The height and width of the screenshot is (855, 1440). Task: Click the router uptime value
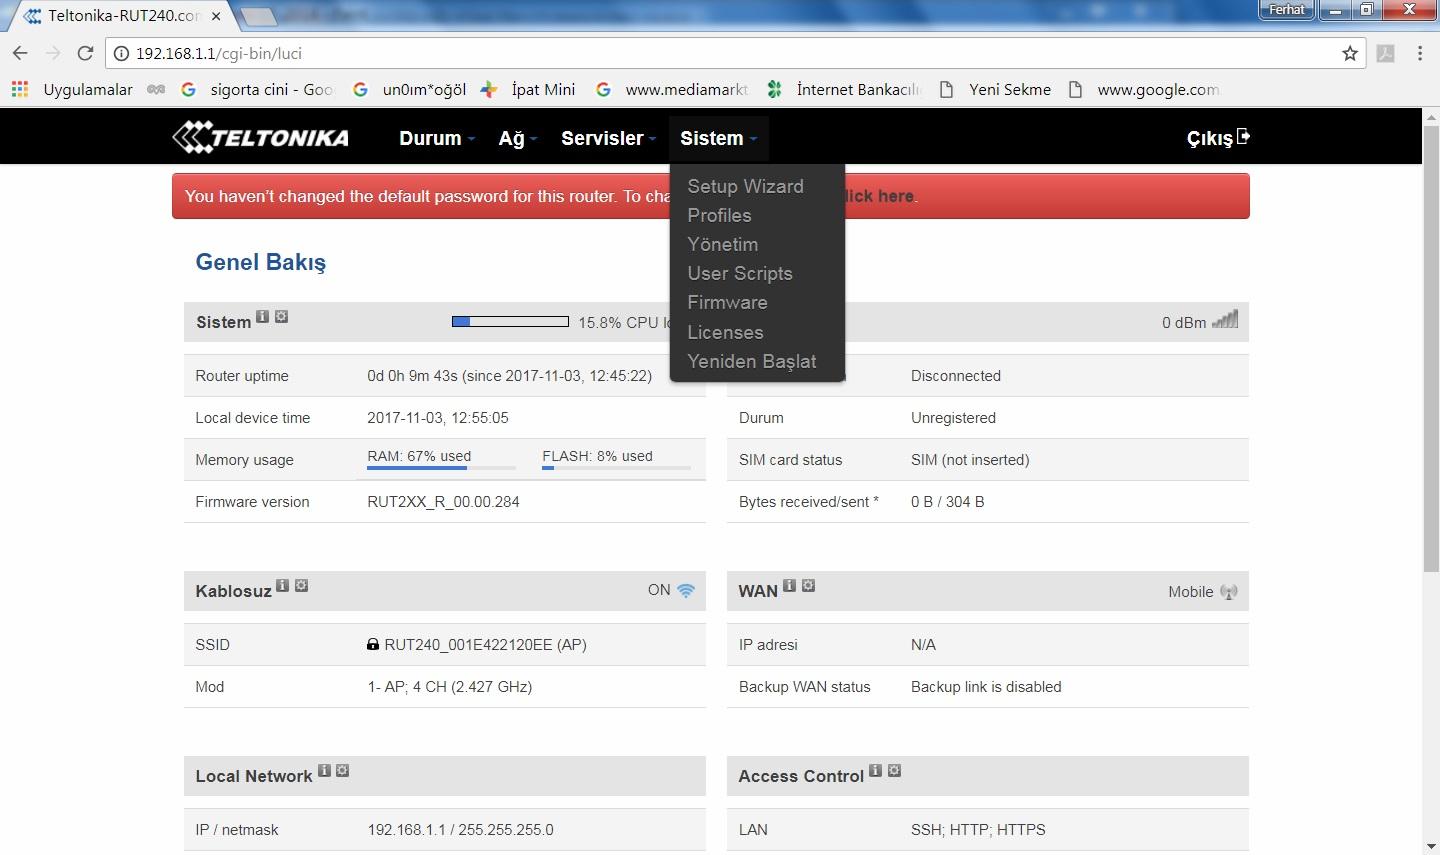click(x=509, y=376)
